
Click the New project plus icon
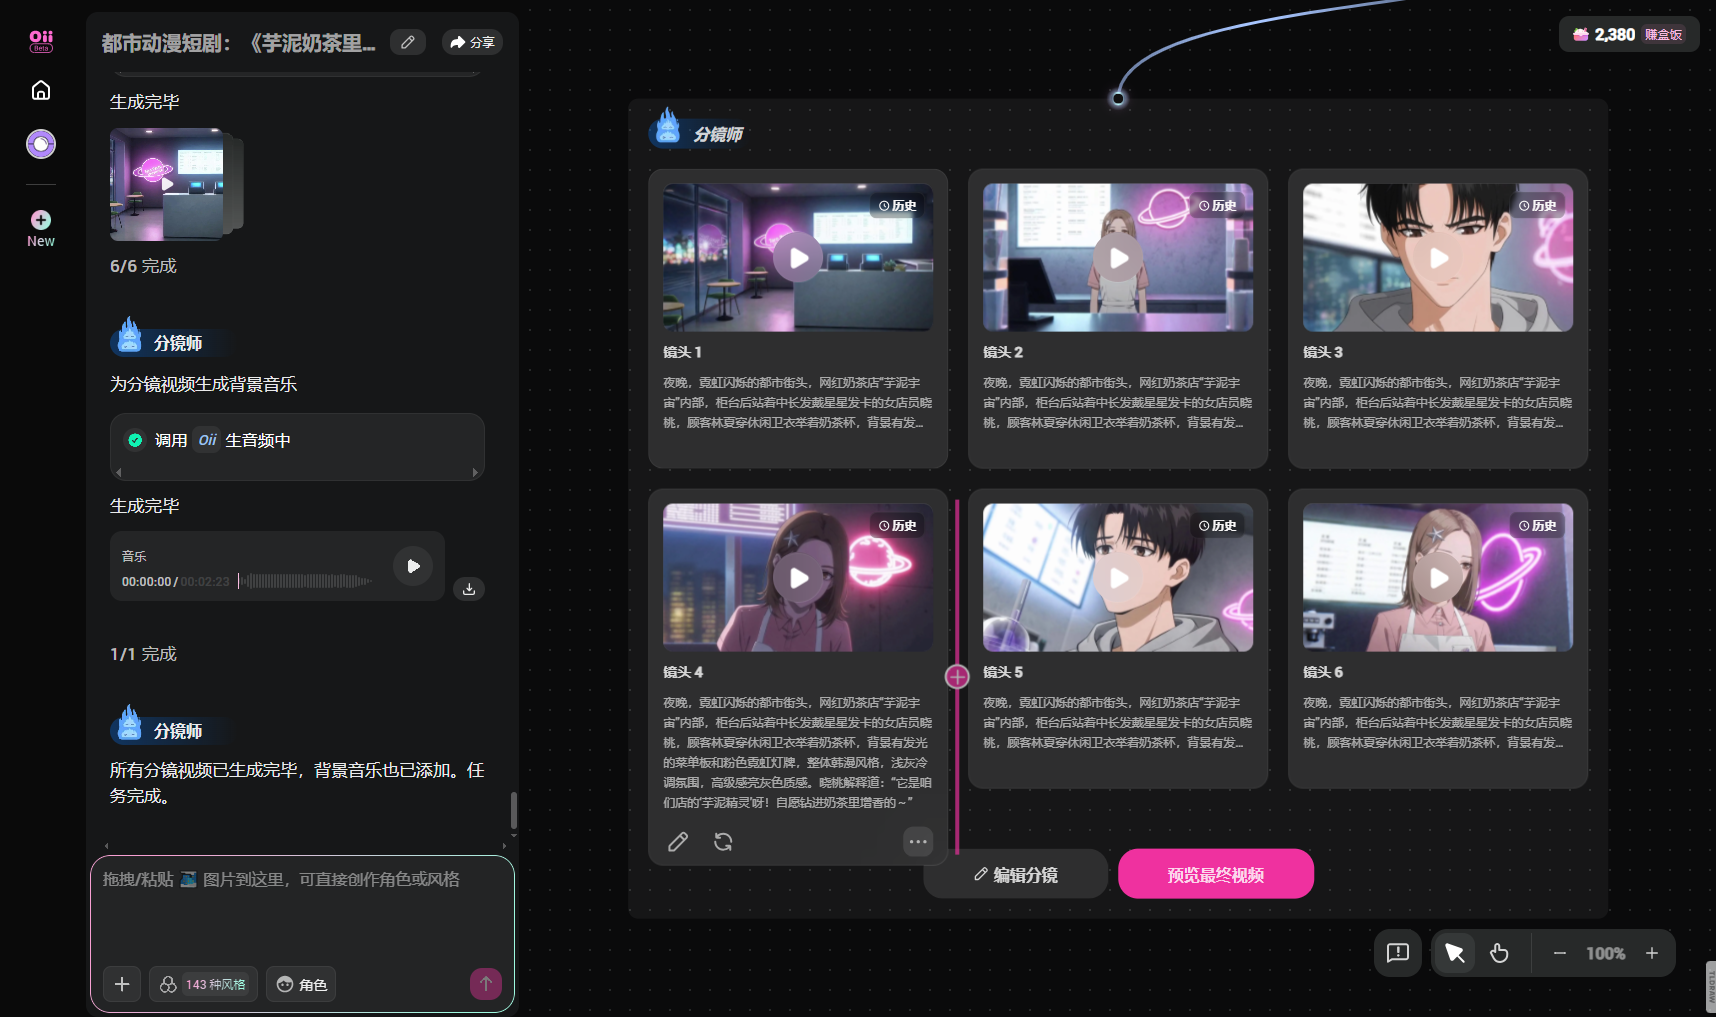pyautogui.click(x=41, y=220)
